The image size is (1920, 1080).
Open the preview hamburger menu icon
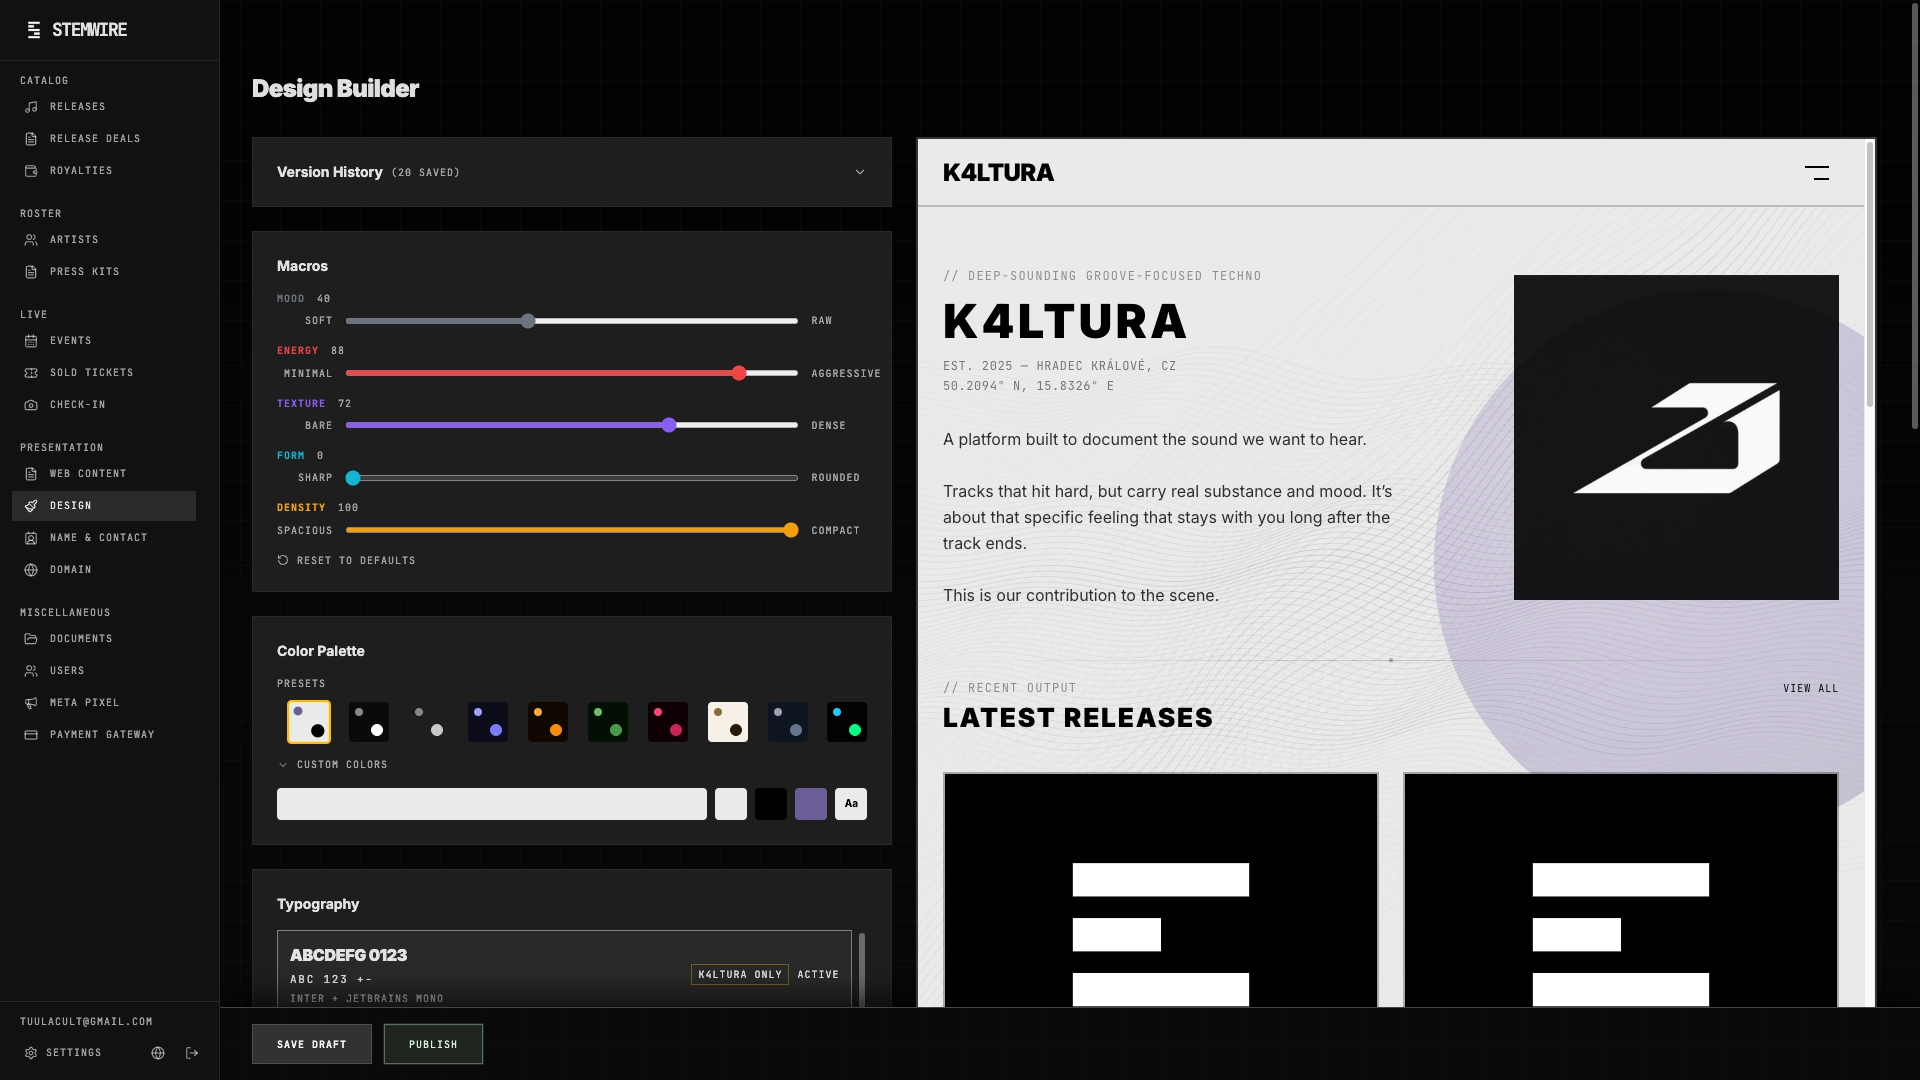[1817, 173]
